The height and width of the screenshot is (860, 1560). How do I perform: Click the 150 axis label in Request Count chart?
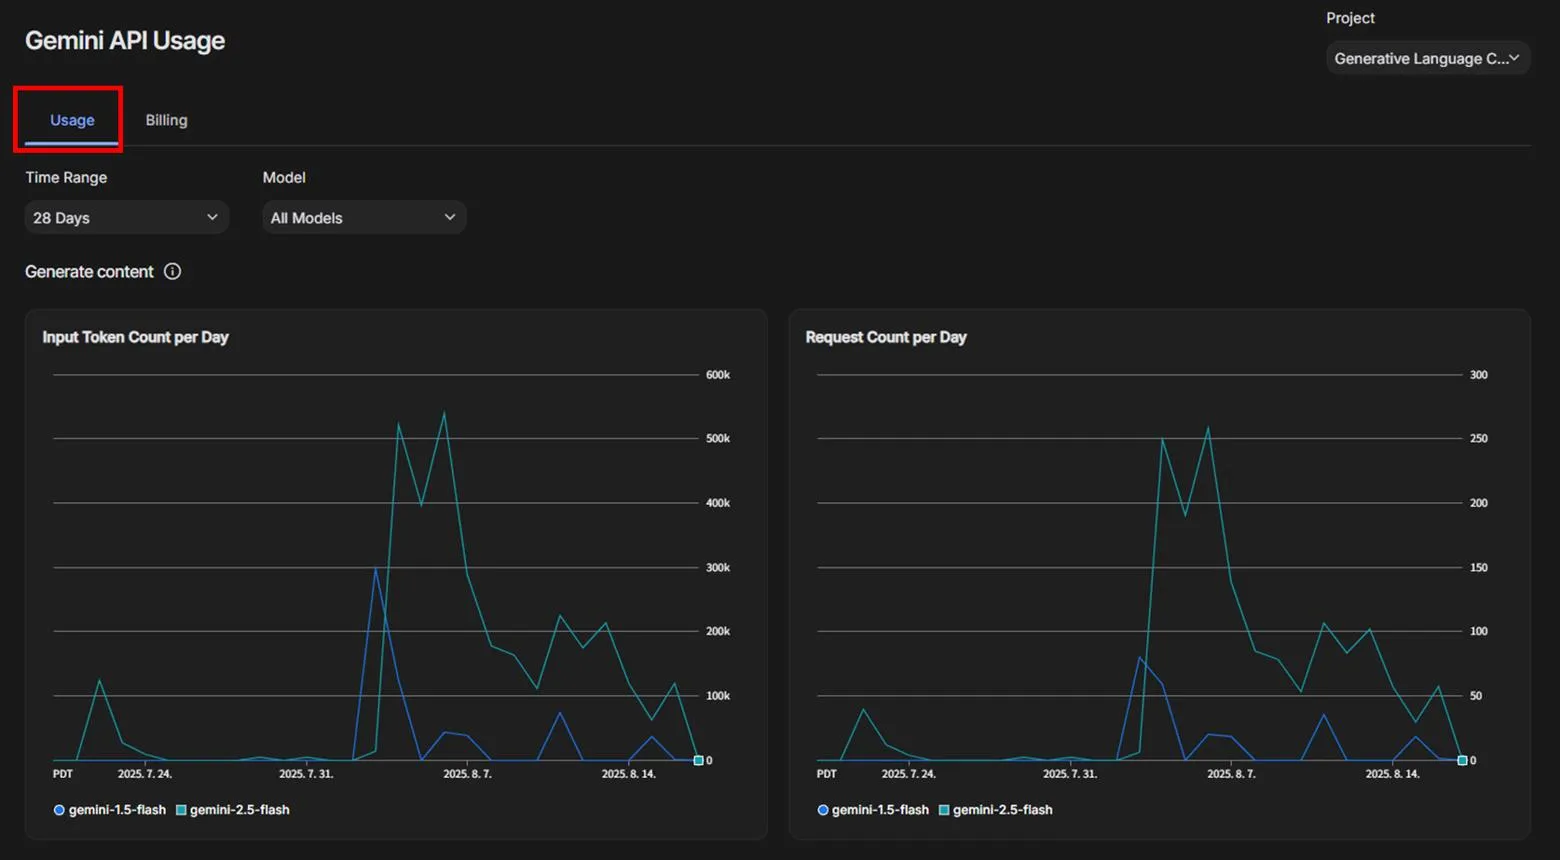coord(1479,568)
